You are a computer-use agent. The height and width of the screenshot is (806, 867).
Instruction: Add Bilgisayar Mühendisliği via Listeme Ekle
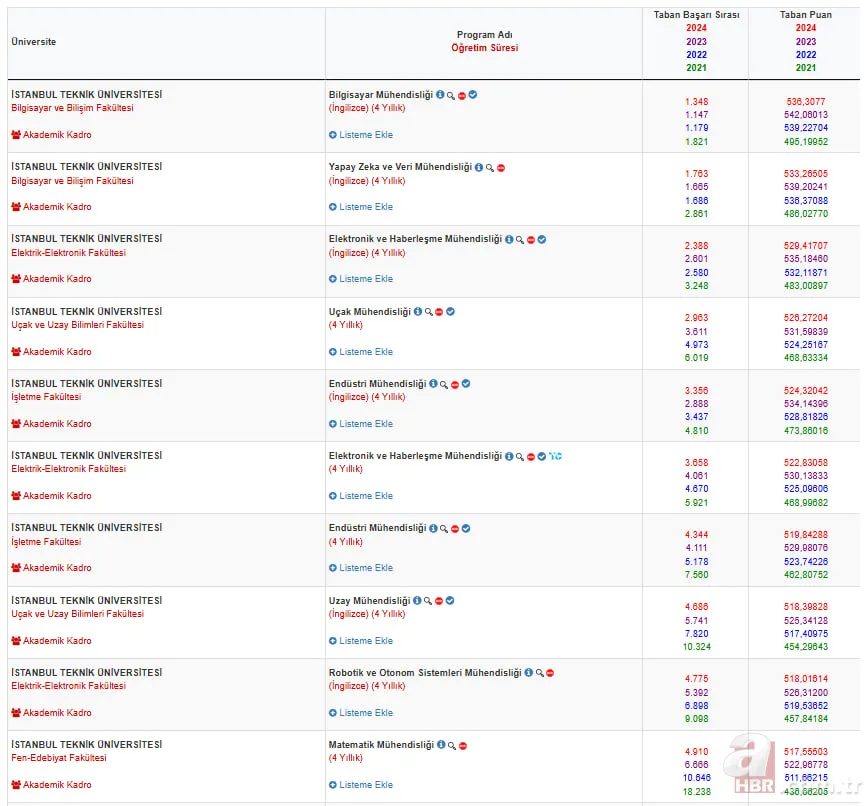pyautogui.click(x=361, y=135)
